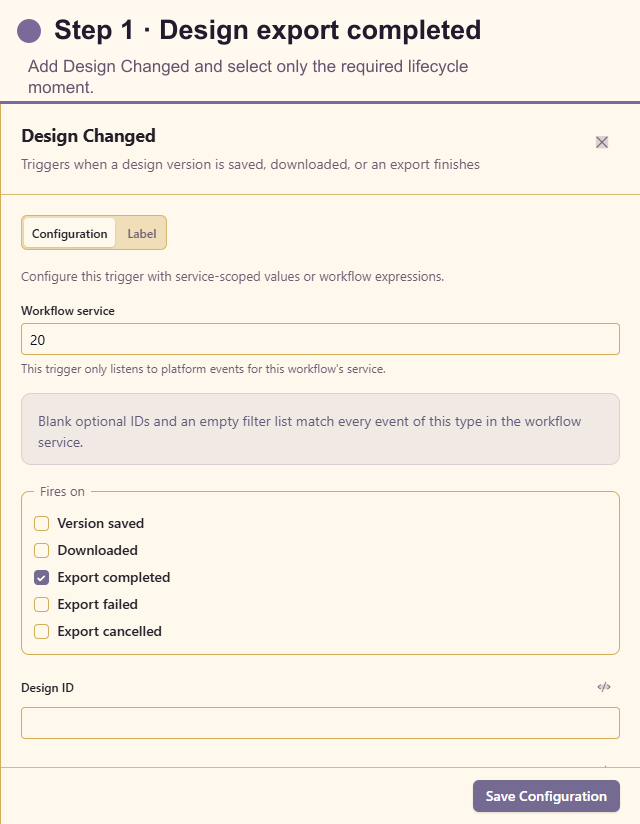Click the Design ID label
Screen dimensions: 640x824
47,688
